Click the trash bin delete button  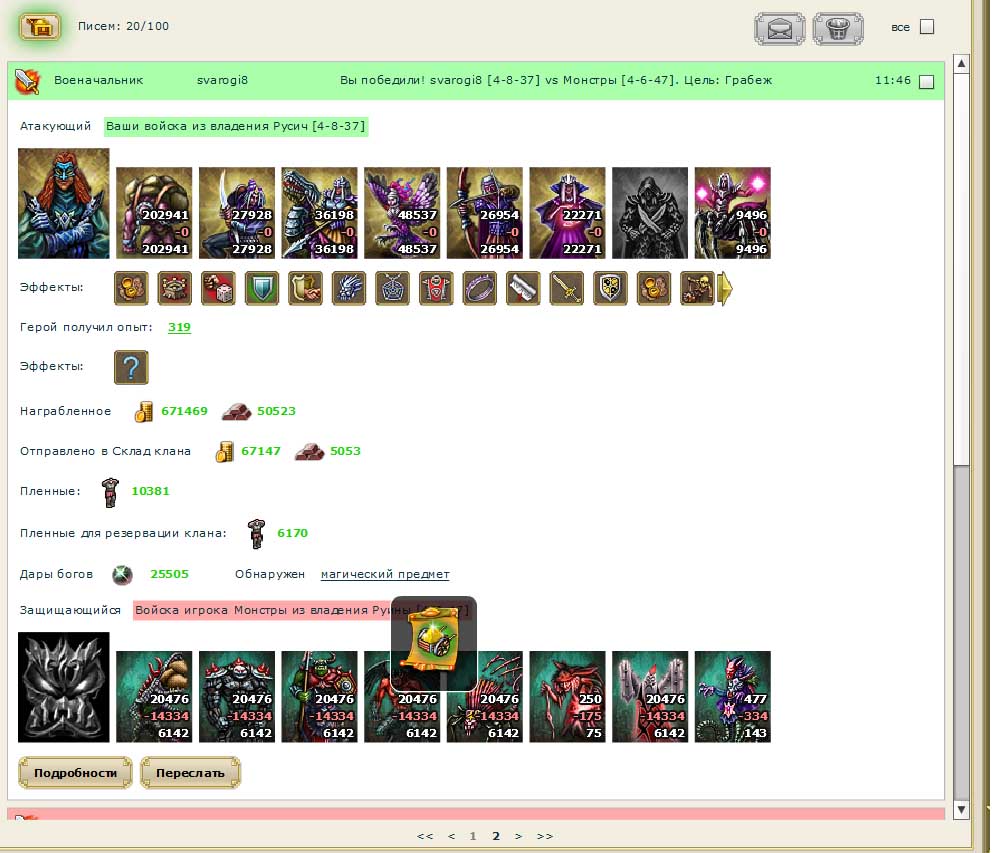click(x=838, y=28)
